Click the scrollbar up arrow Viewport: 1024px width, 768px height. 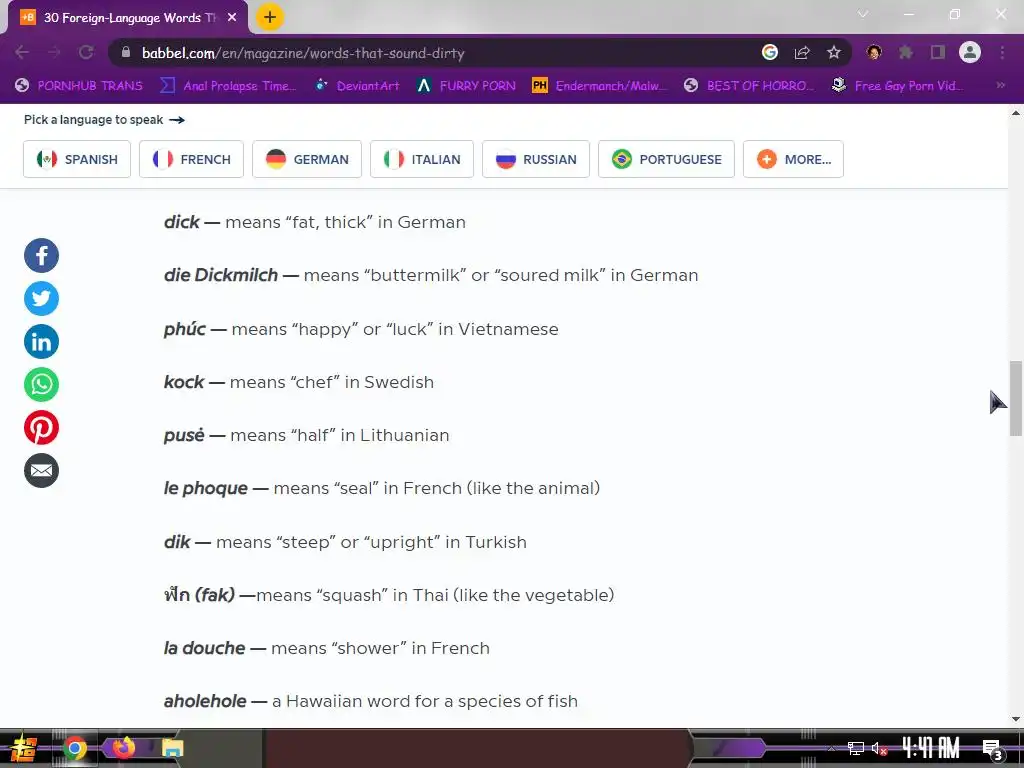pos(1016,113)
